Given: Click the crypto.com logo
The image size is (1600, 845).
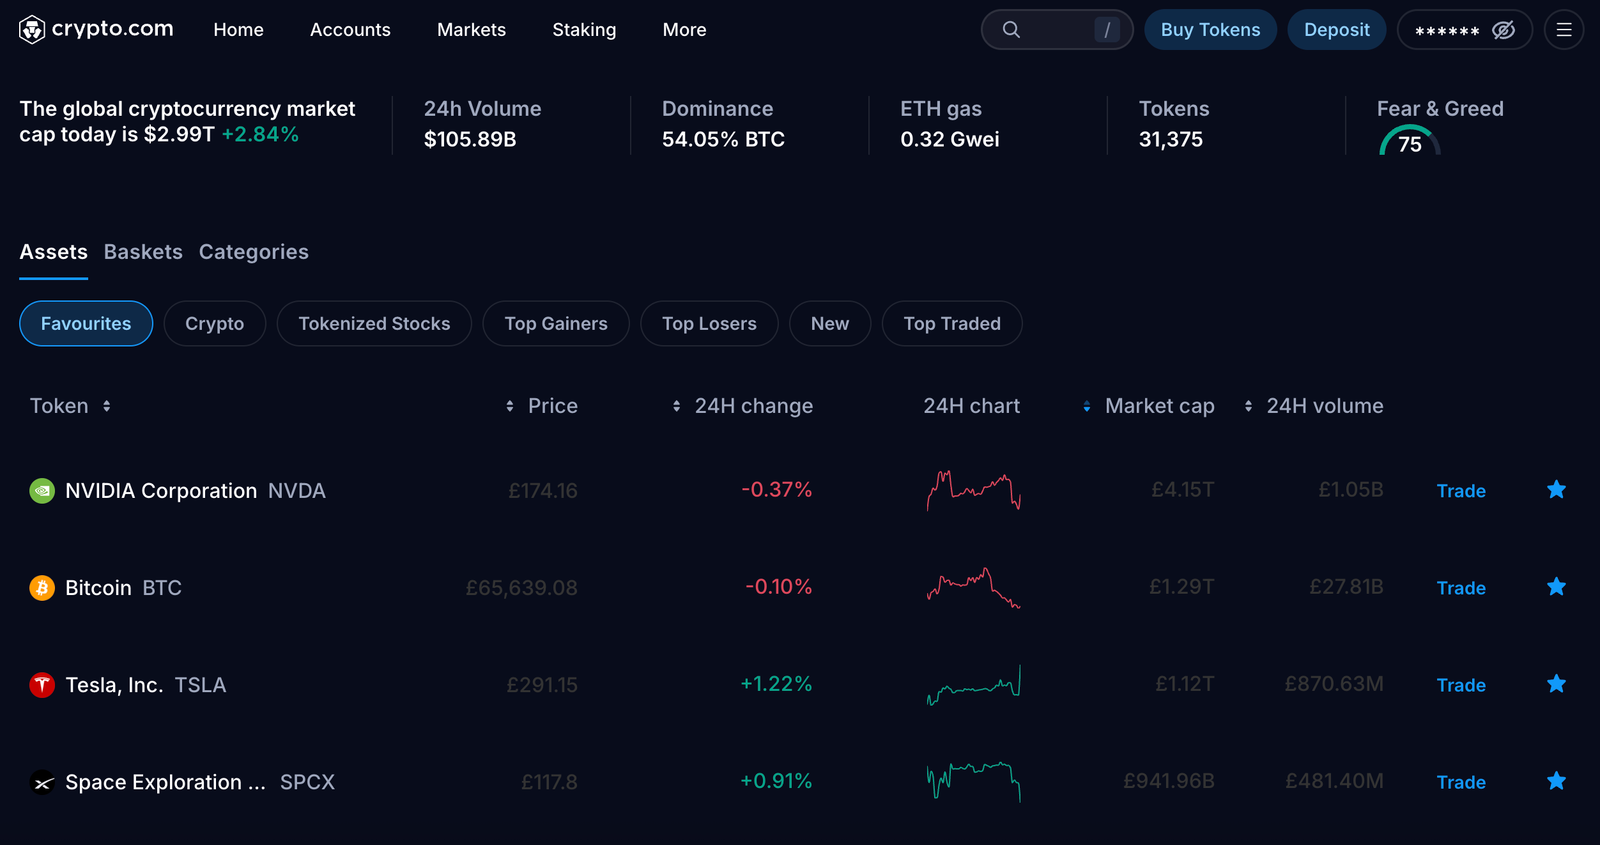Looking at the screenshot, I should 96,30.
